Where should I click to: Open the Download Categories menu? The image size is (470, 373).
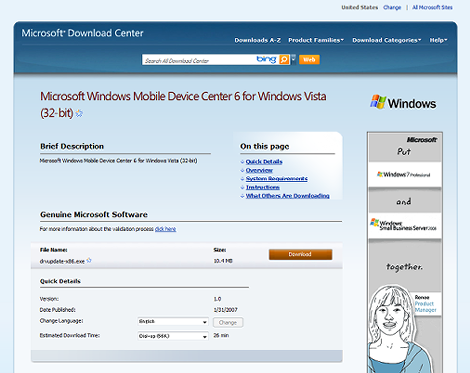click(387, 40)
